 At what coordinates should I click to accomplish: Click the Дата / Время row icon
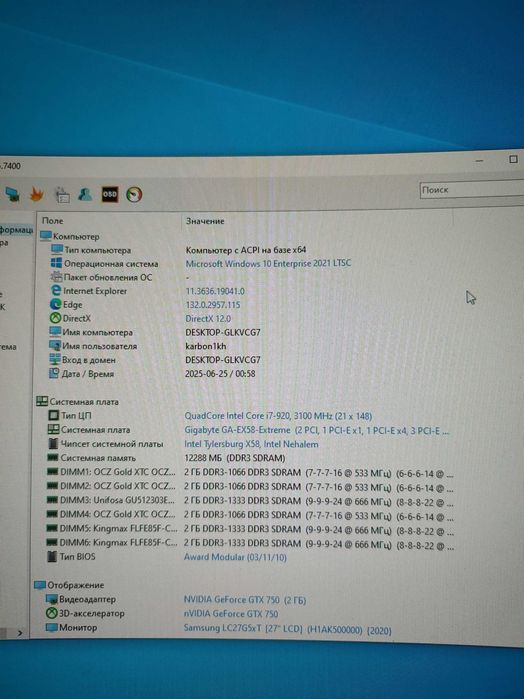54,374
